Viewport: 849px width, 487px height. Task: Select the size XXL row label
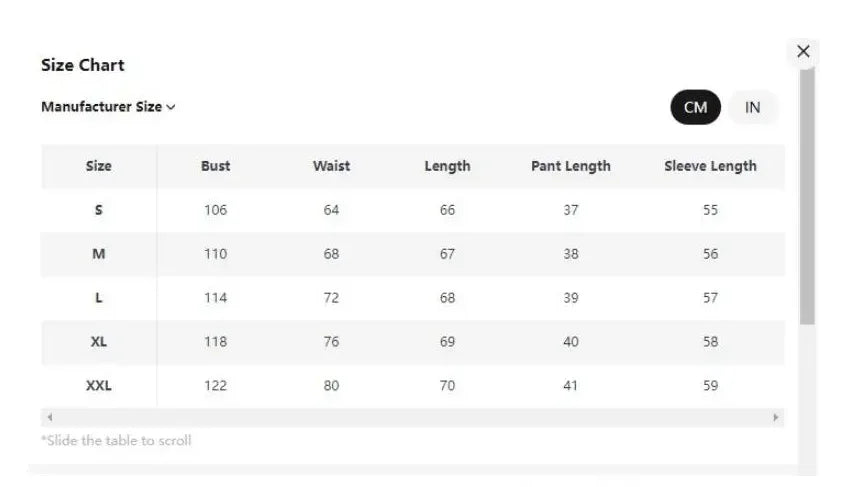tap(98, 386)
